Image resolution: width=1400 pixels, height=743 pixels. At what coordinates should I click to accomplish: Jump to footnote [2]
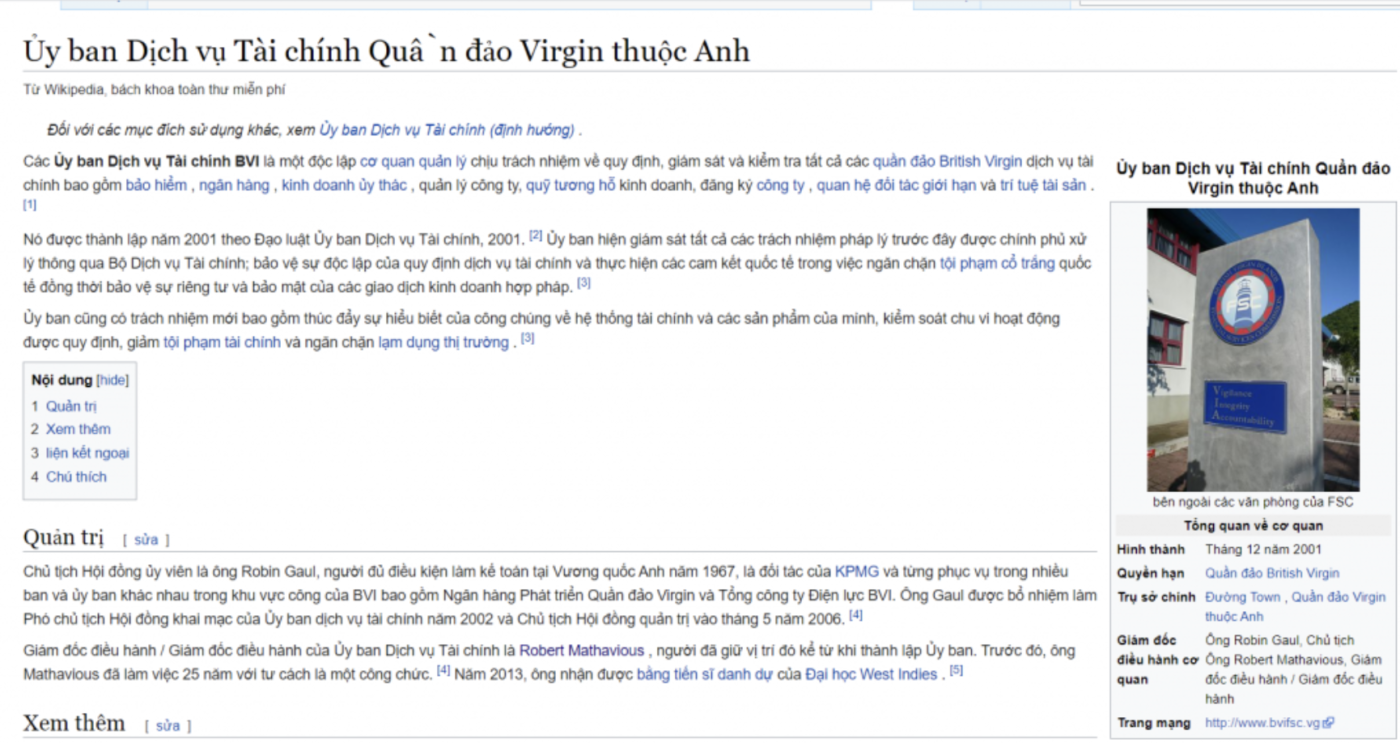536,235
